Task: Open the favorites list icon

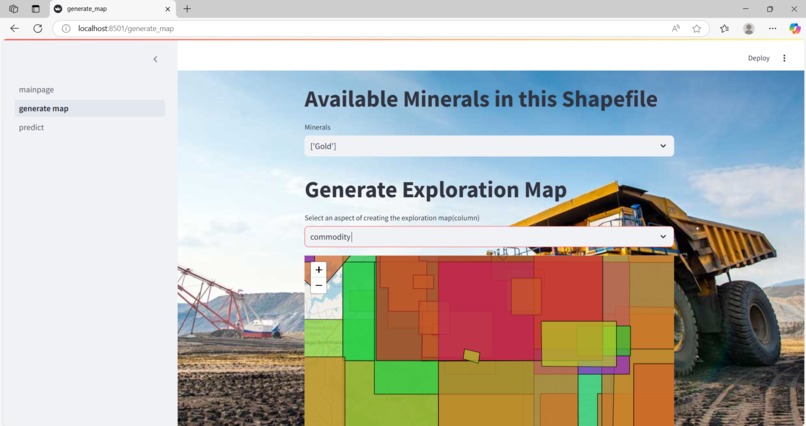Action: pos(724,28)
